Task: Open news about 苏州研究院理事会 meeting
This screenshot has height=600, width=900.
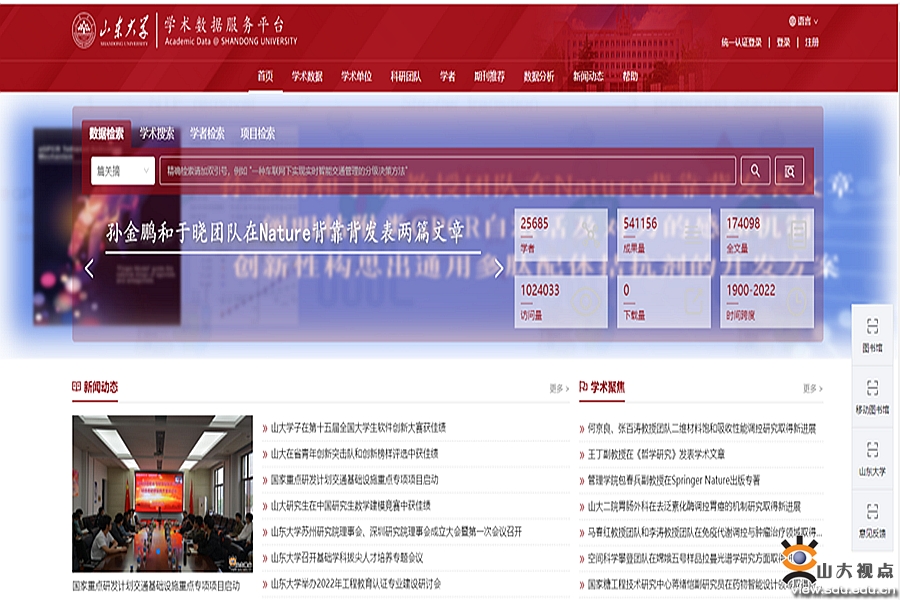Action: pos(396,532)
